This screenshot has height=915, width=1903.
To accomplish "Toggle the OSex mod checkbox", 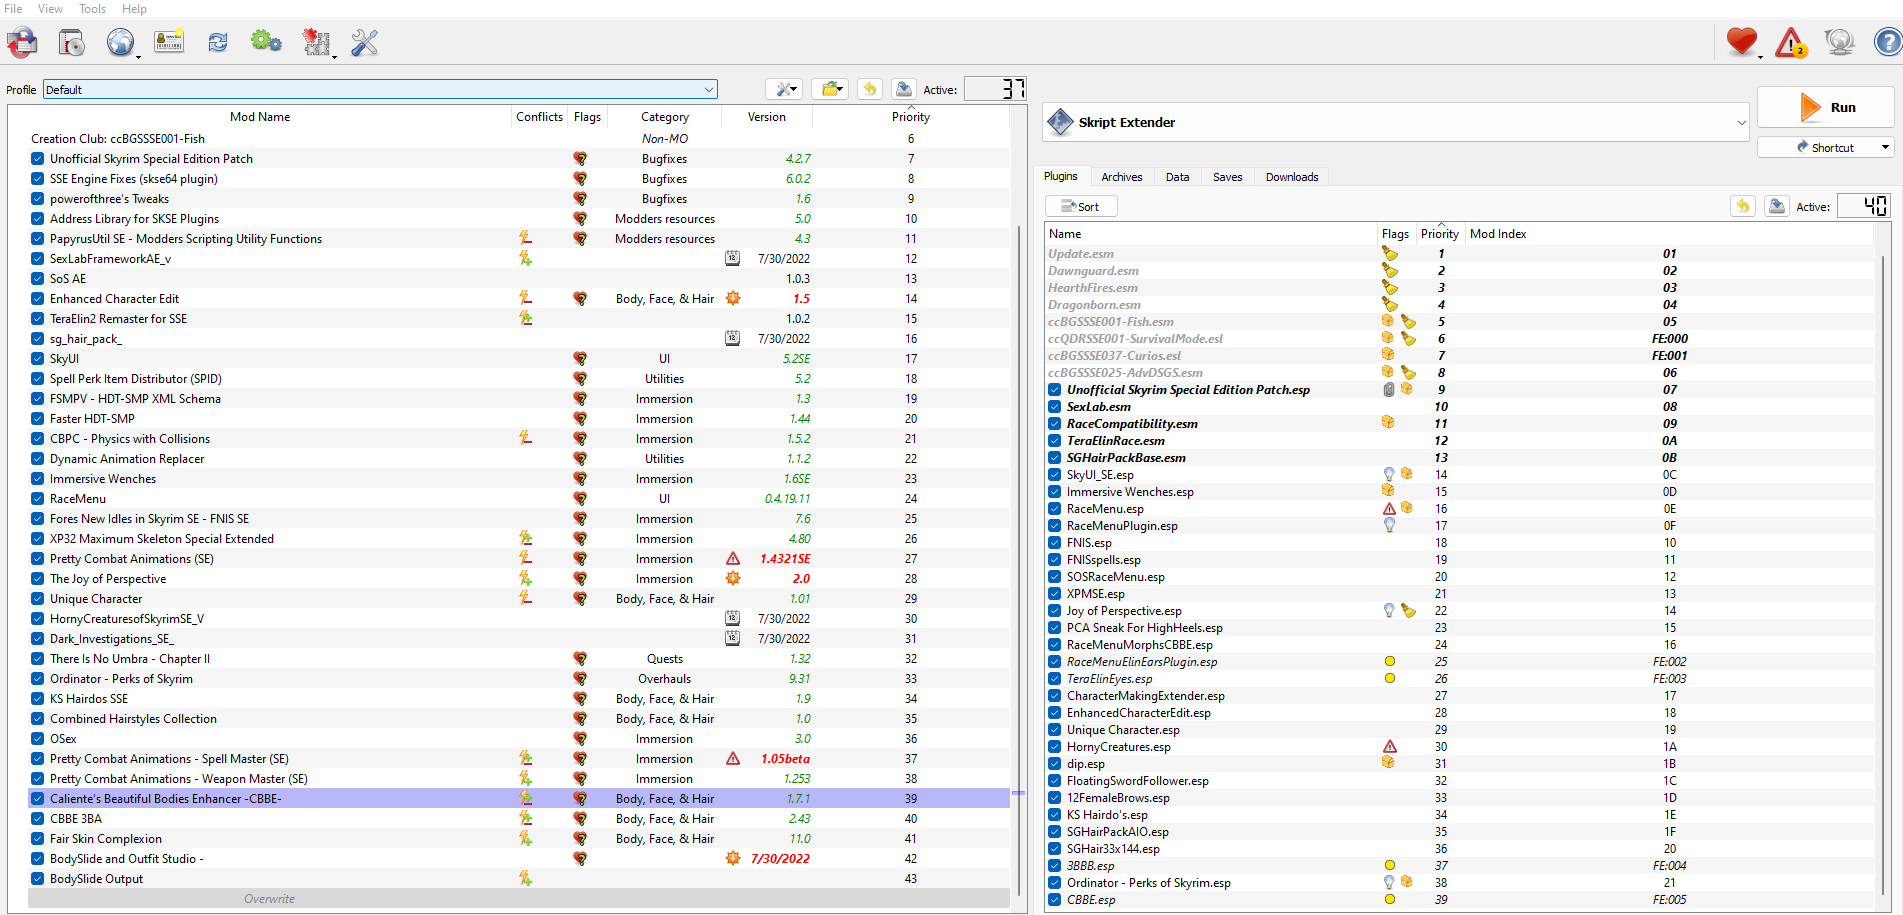I will [37, 739].
